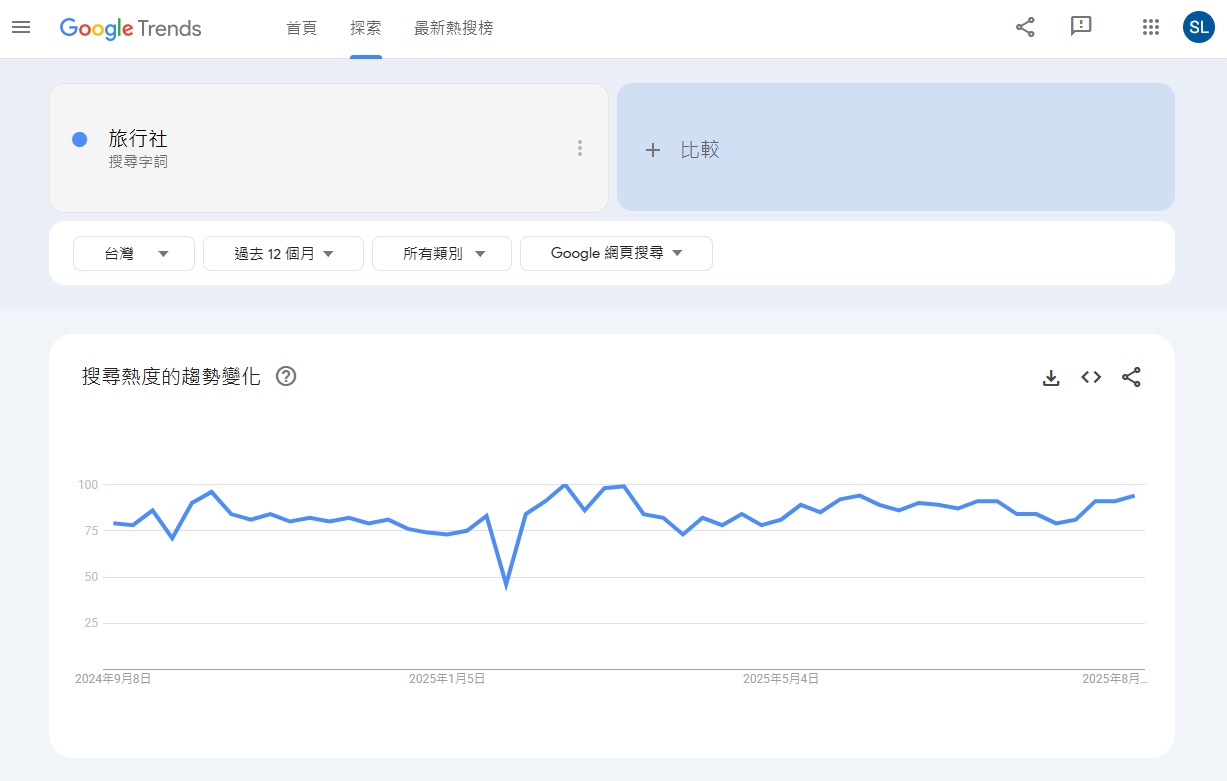This screenshot has height=781, width=1227.
Task: Open the three-dot menu for 旅行社
Action: click(x=579, y=148)
